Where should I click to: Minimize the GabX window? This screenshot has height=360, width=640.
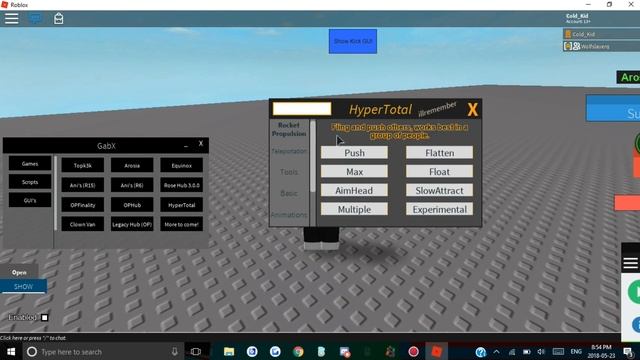click(x=186, y=145)
